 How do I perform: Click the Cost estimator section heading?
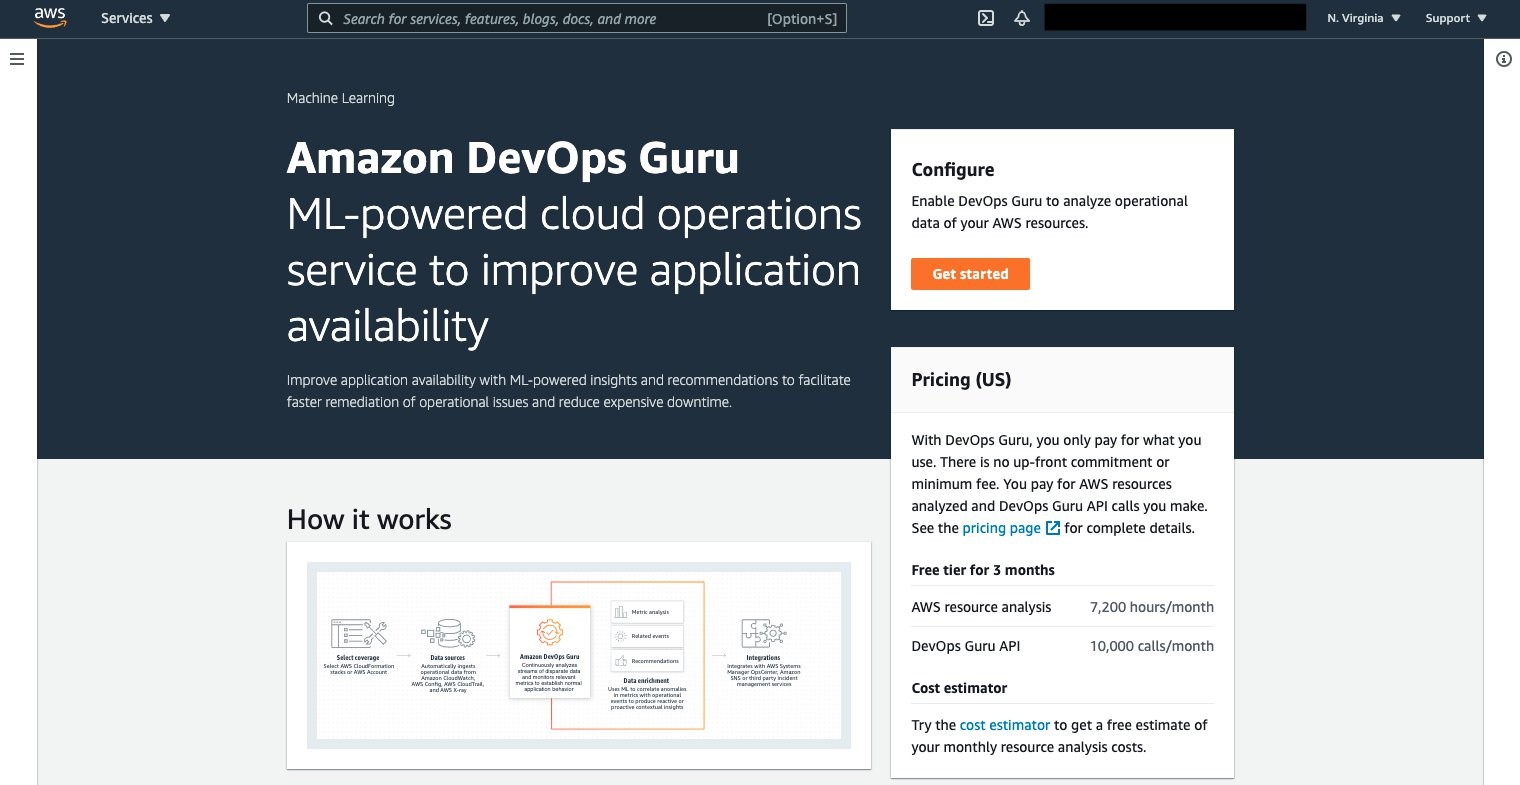coord(959,688)
